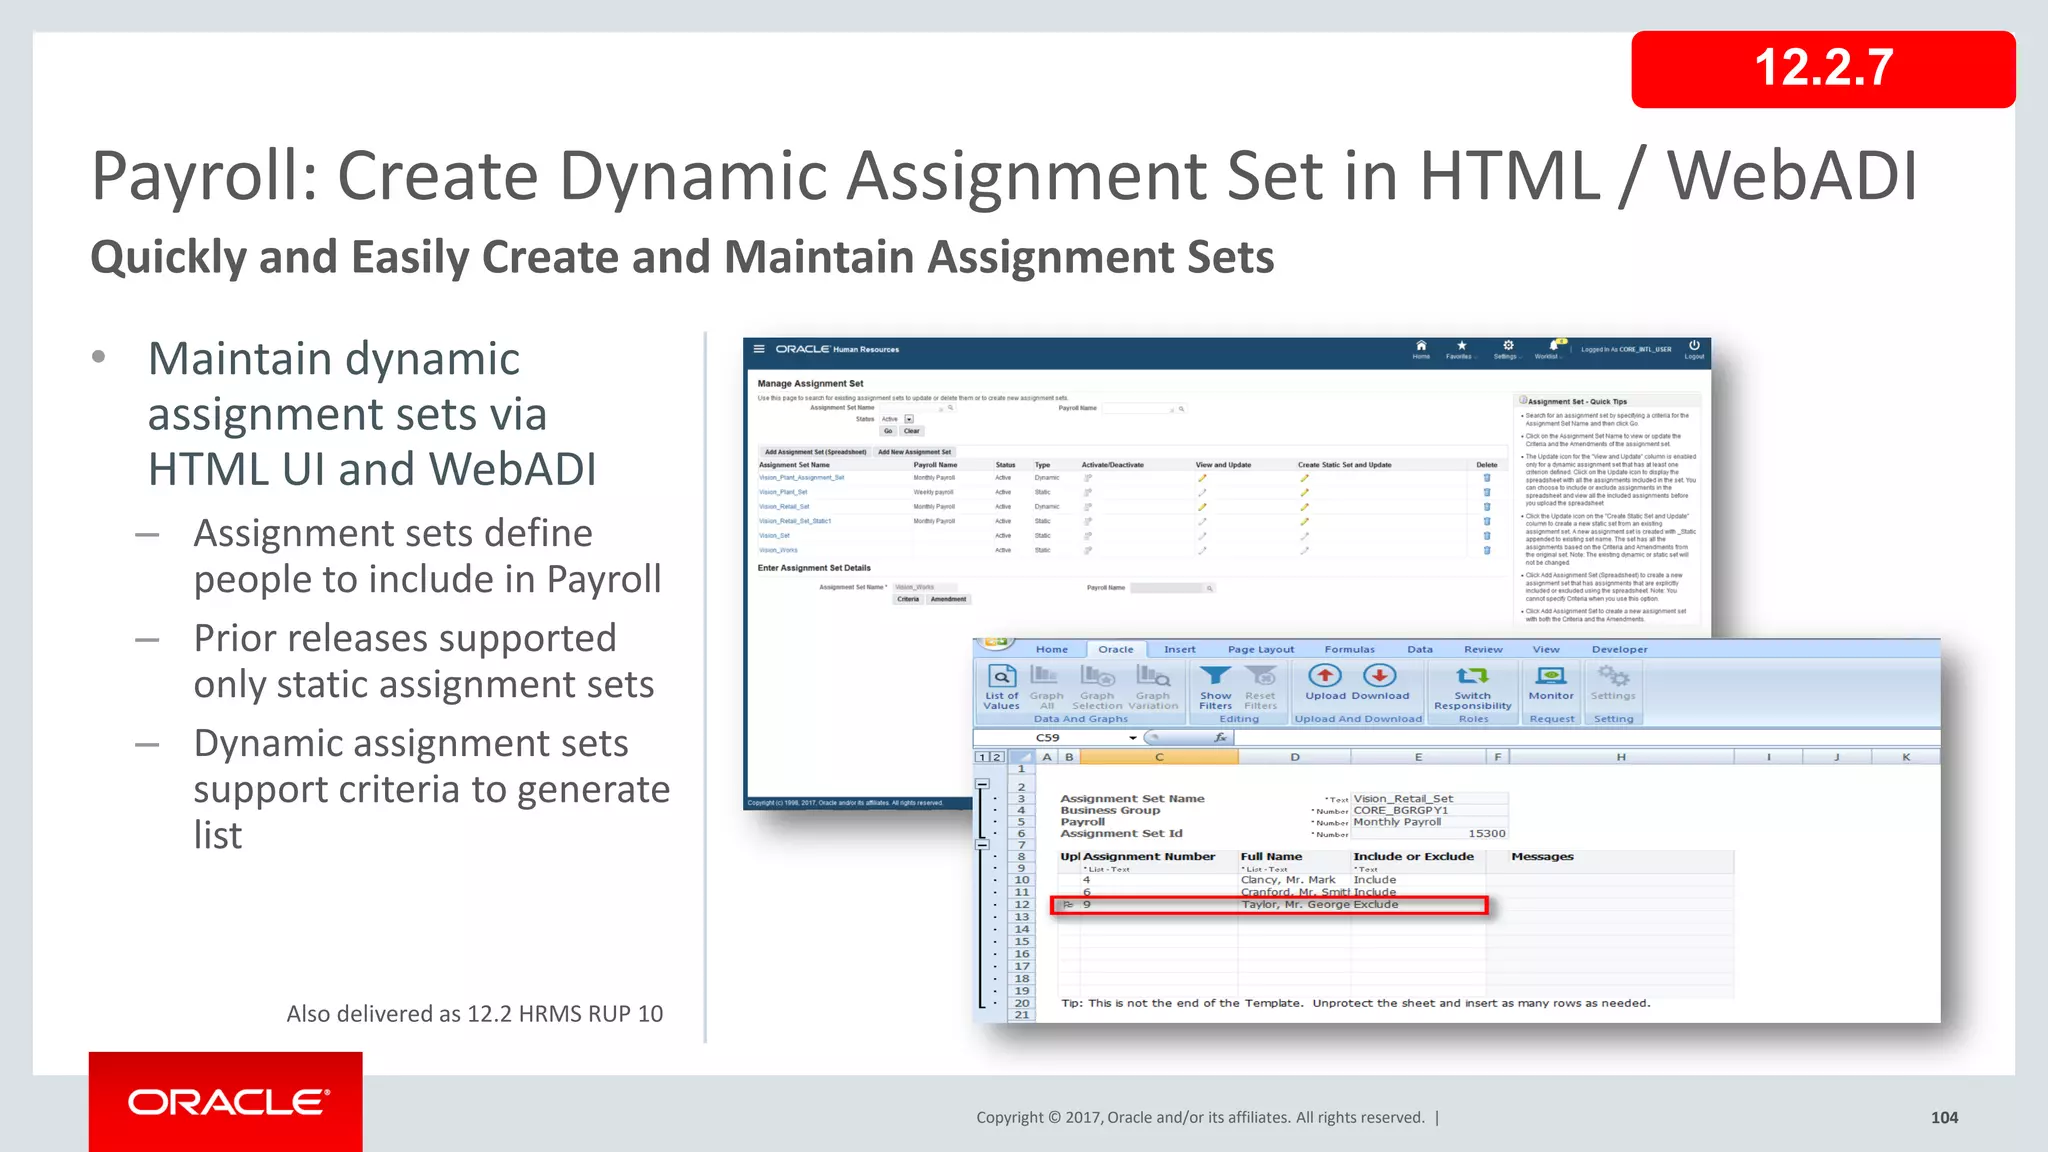
Task: Collapse the lower outline group minus button
Action: [x=982, y=845]
